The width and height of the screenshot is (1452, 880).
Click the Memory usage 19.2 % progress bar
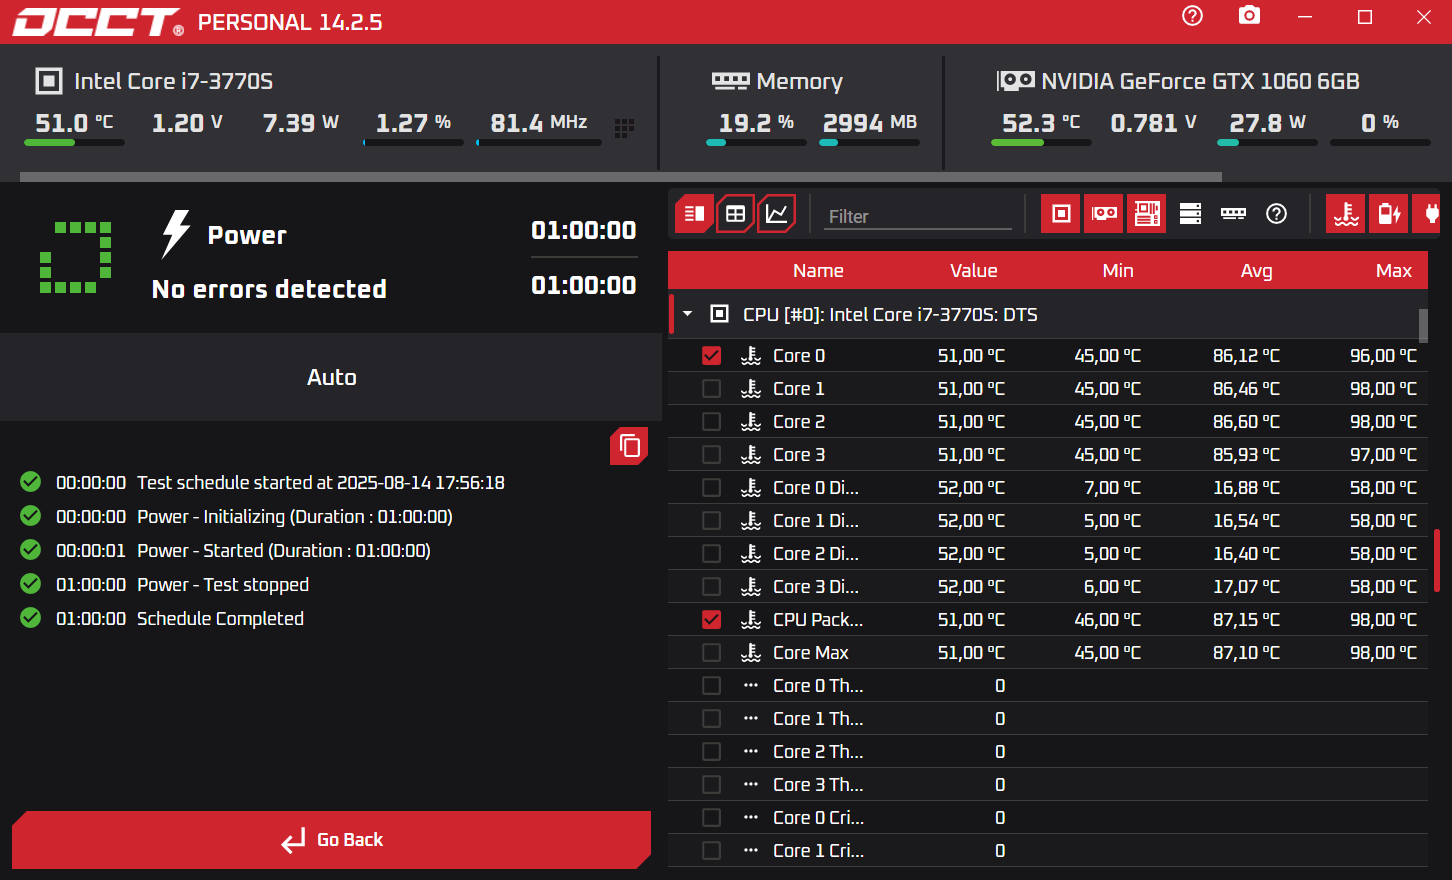click(x=756, y=143)
